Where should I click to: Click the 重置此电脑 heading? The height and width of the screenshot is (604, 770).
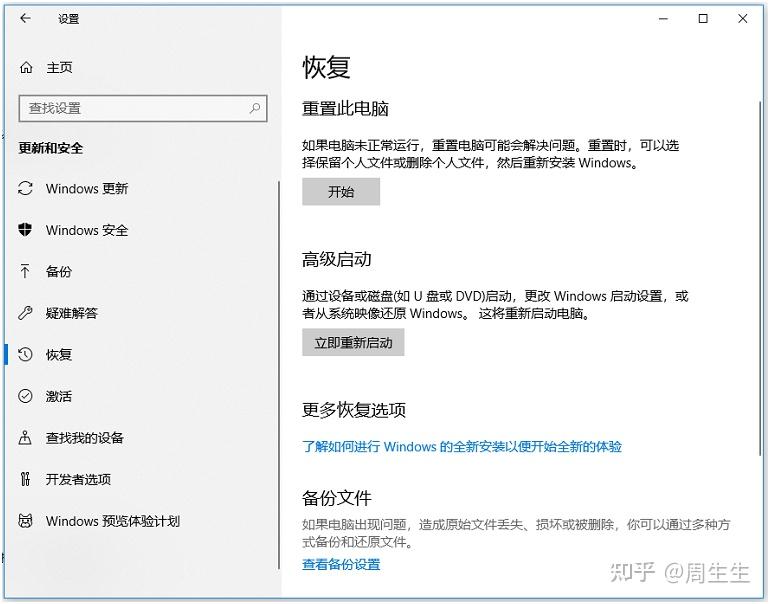click(x=345, y=109)
